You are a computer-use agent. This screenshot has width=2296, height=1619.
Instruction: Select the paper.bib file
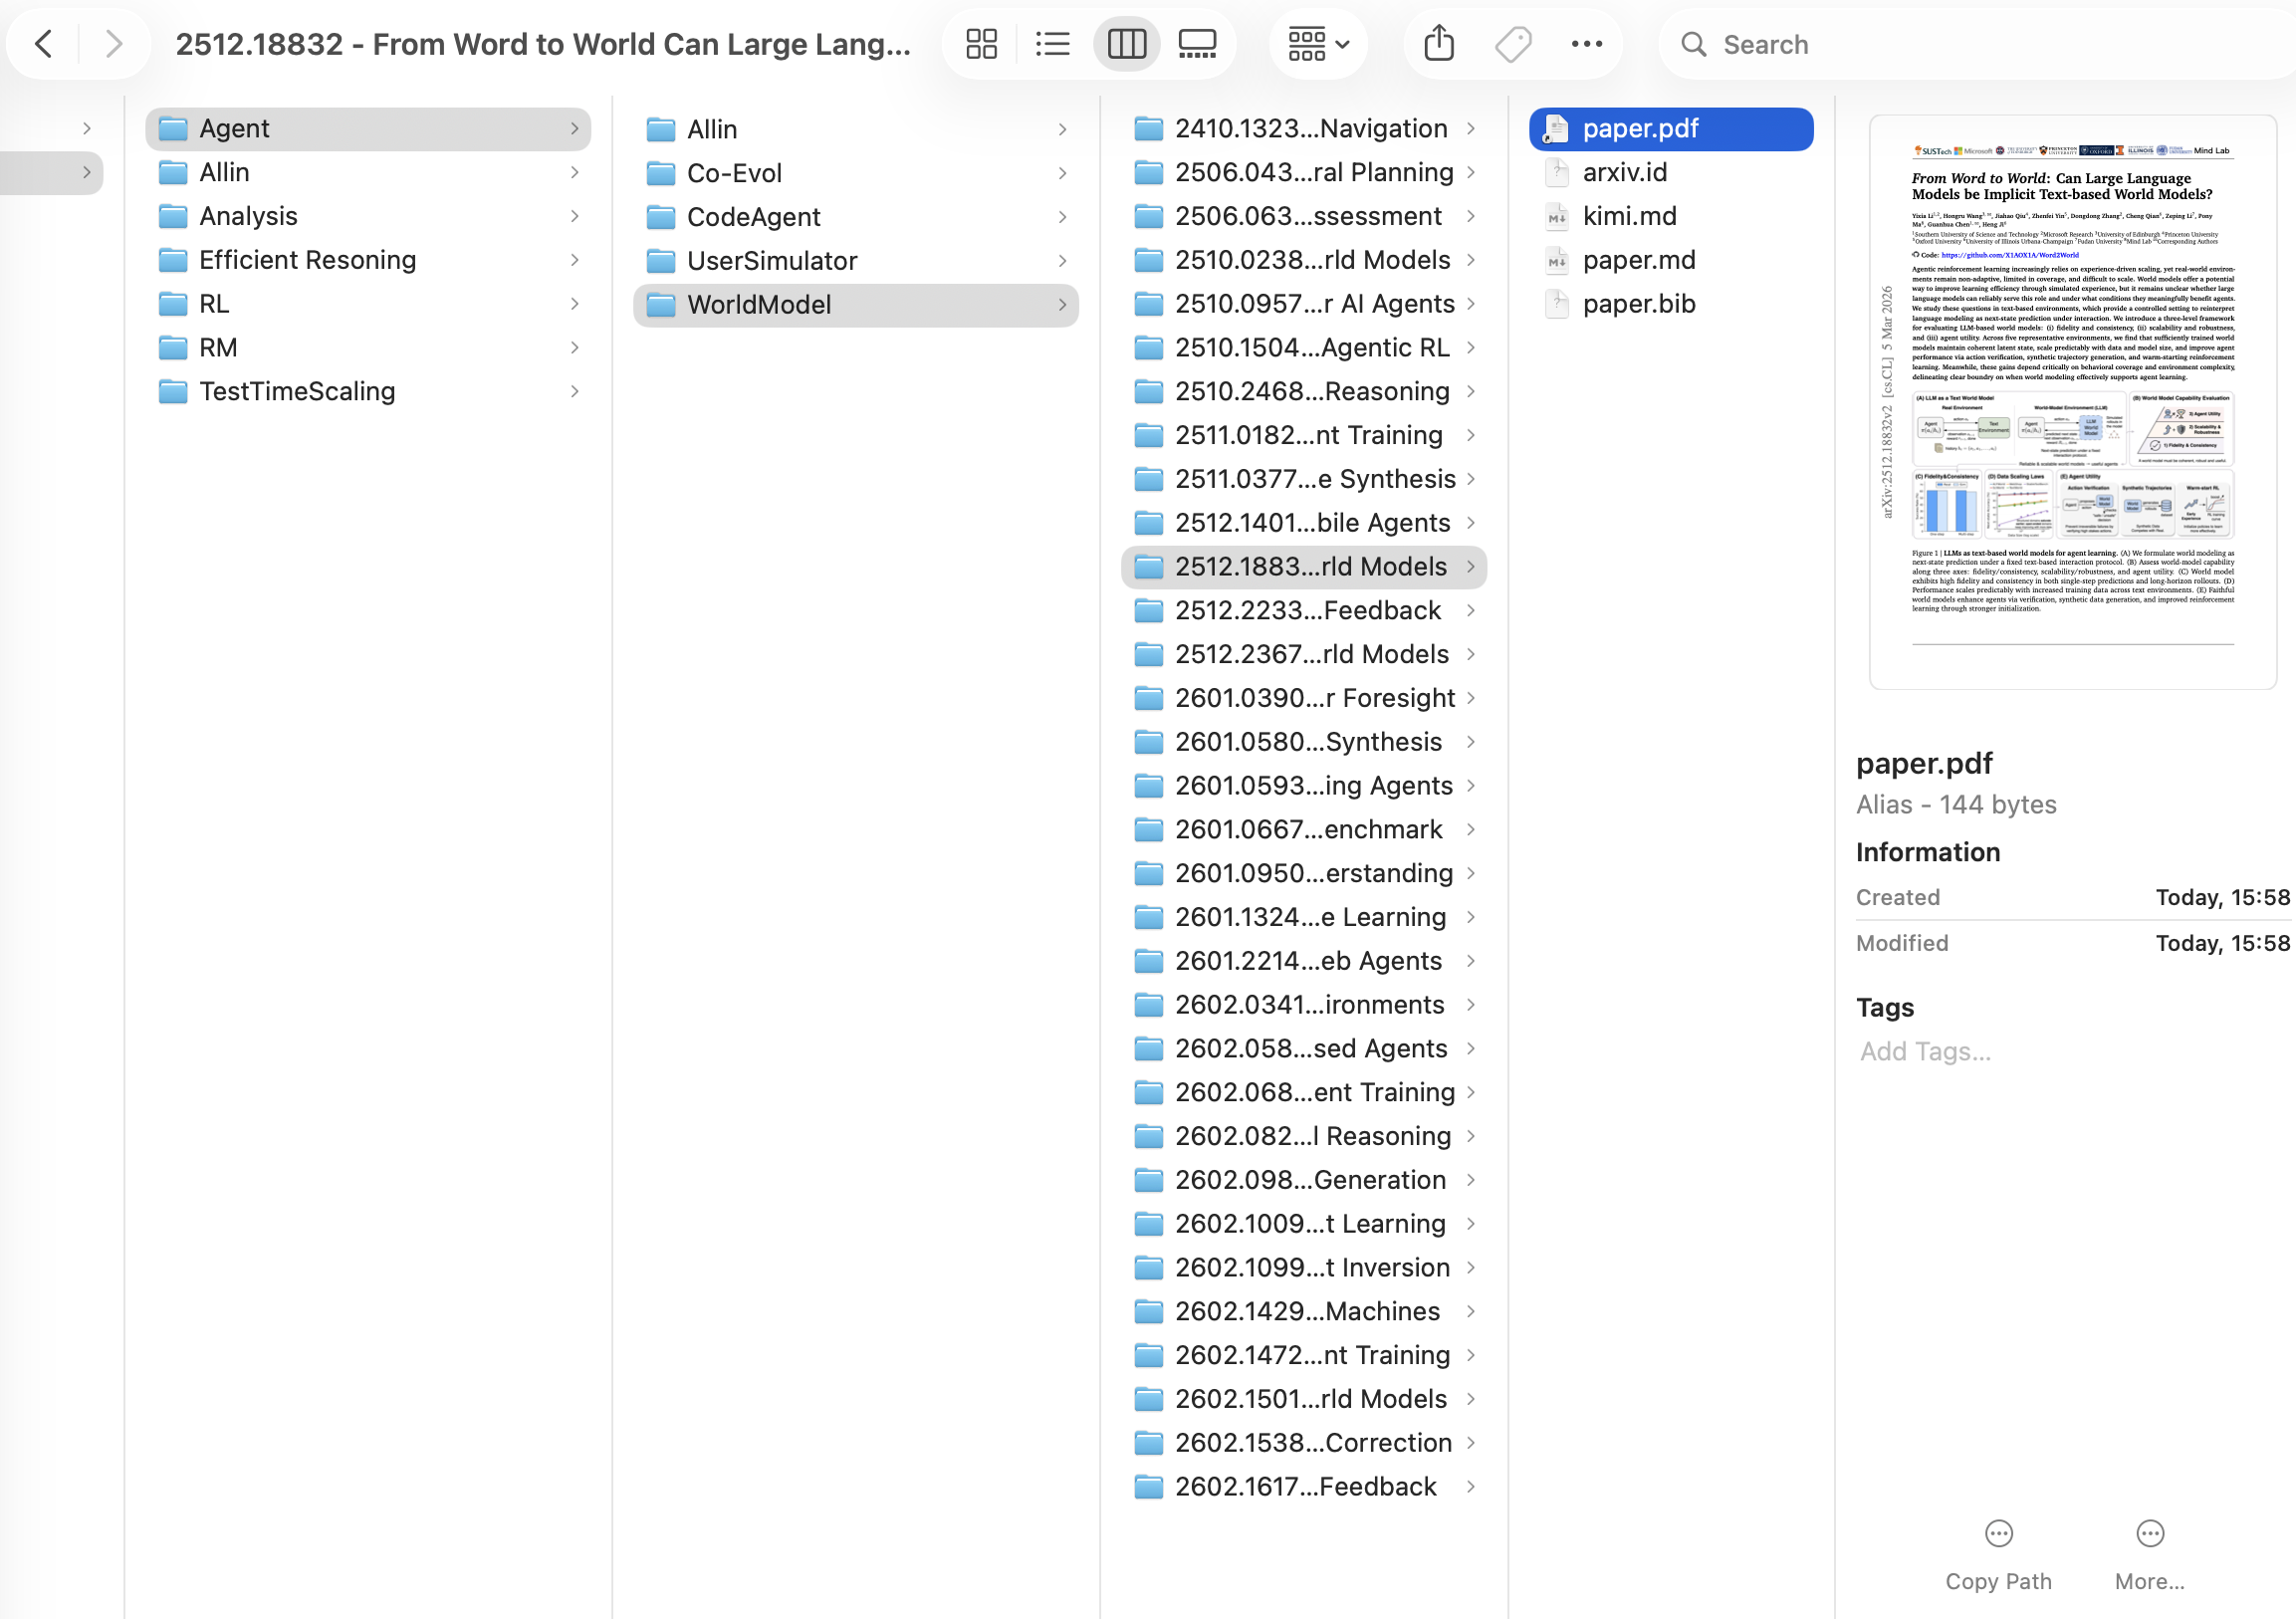(1670, 304)
